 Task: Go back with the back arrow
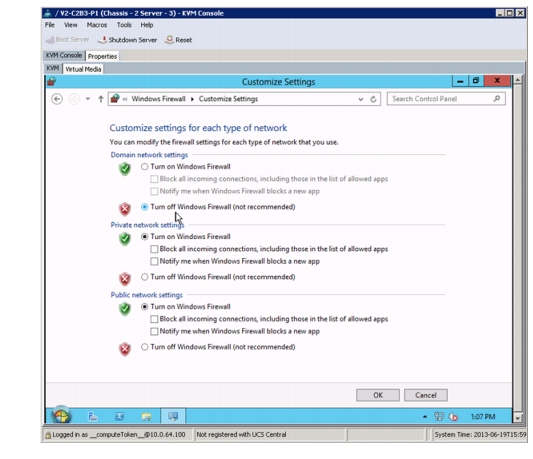[x=57, y=99]
